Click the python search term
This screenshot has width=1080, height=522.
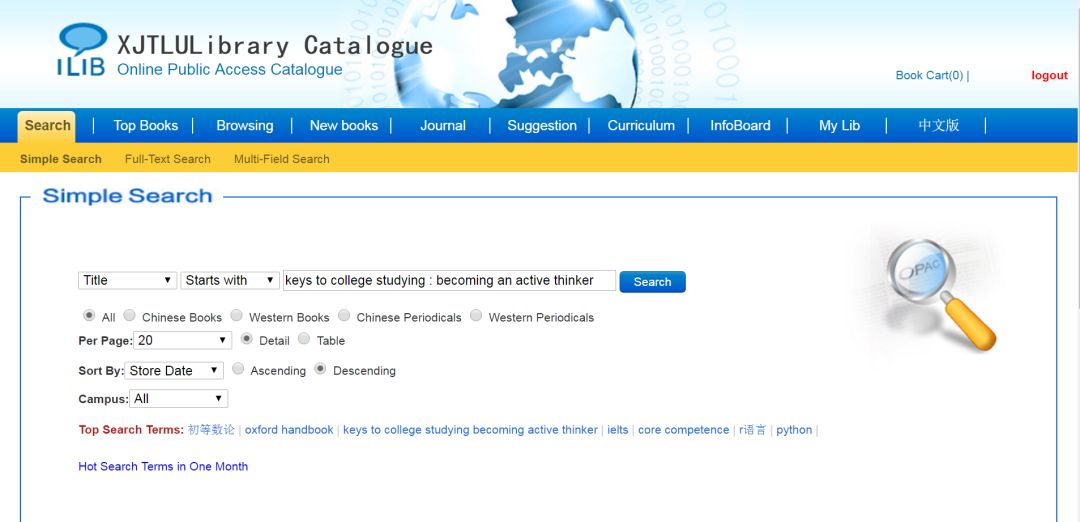pos(794,430)
